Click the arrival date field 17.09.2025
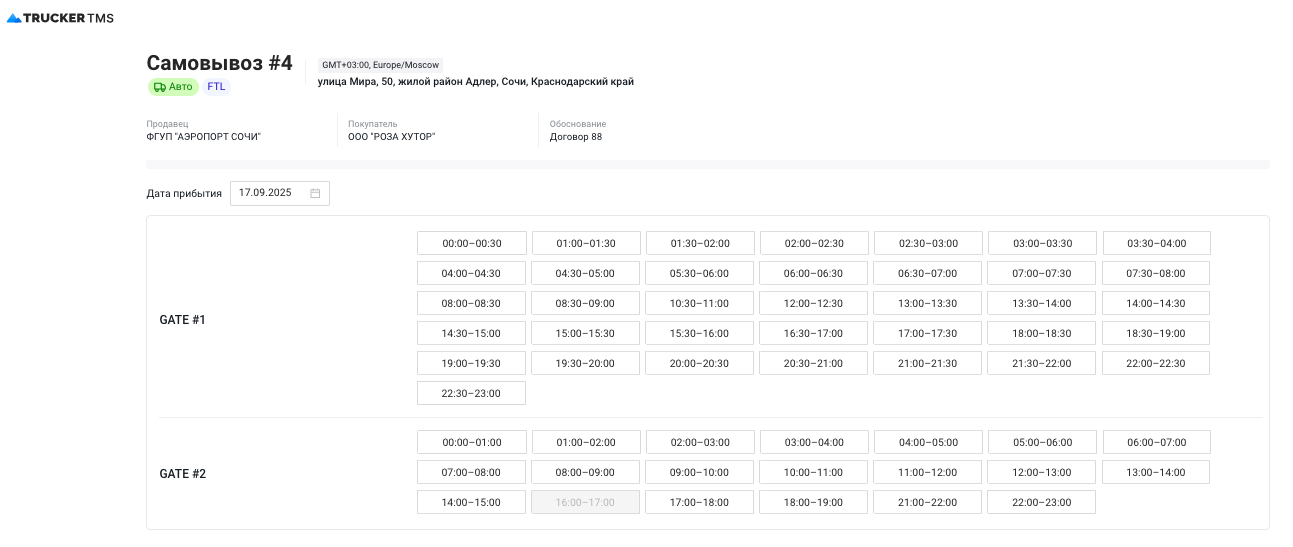1293x547 pixels. pyautogui.click(x=266, y=193)
